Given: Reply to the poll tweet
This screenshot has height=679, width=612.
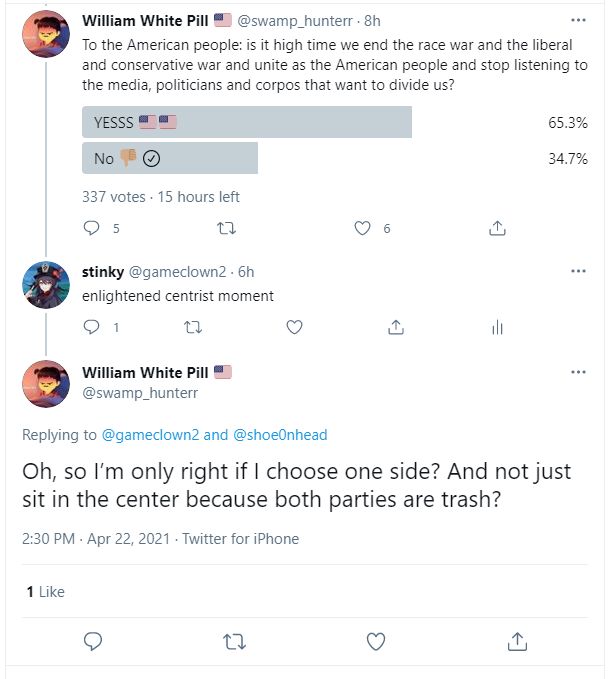Looking at the screenshot, I should [x=92, y=228].
